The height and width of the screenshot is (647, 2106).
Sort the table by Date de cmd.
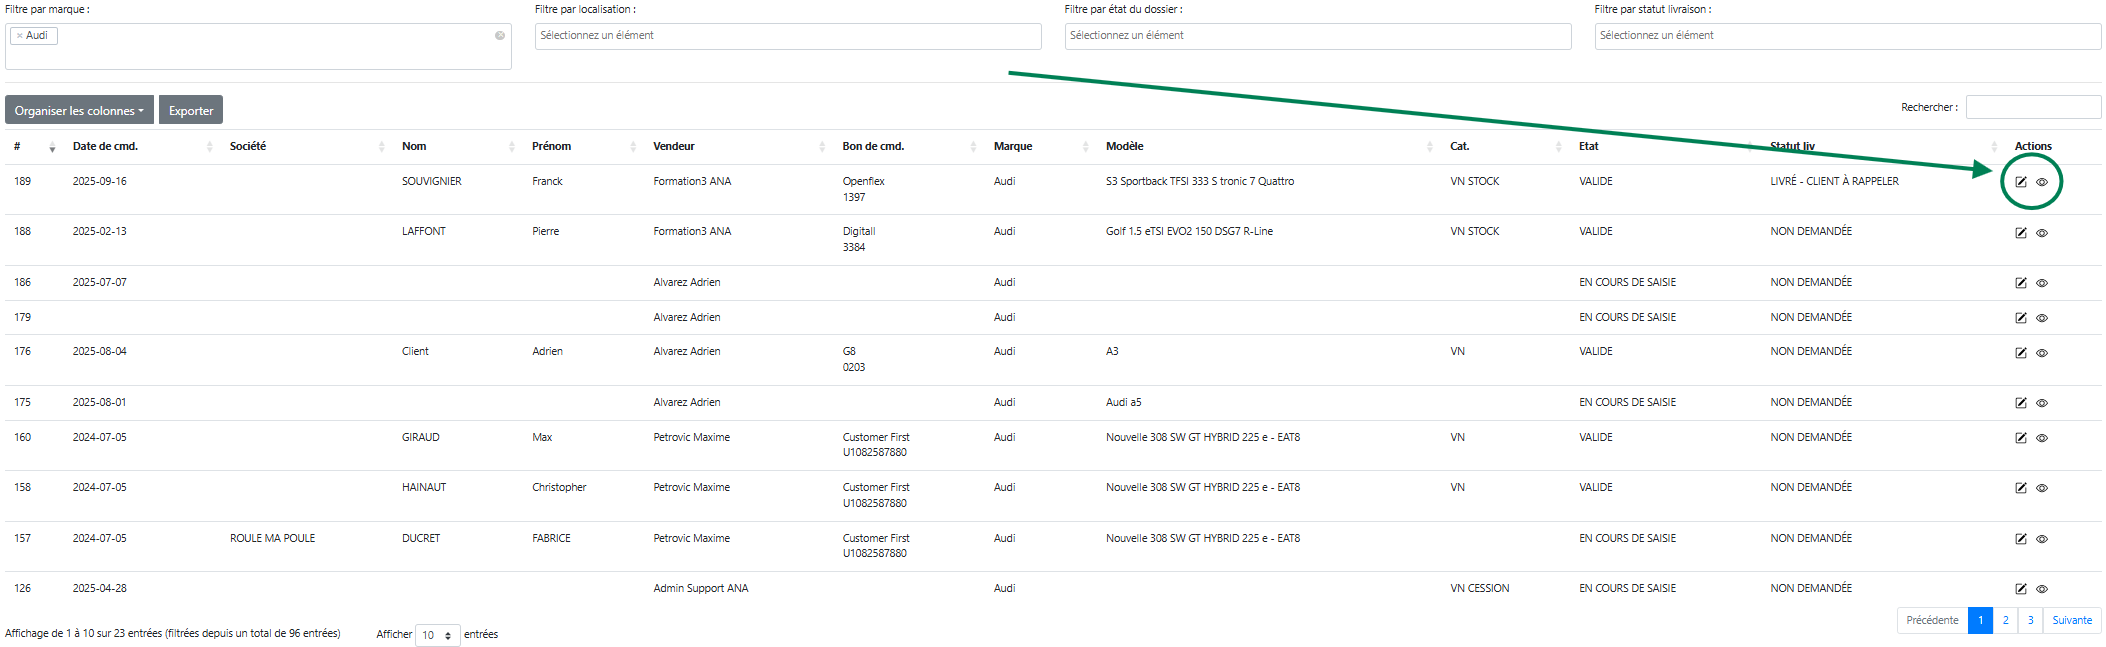(106, 146)
